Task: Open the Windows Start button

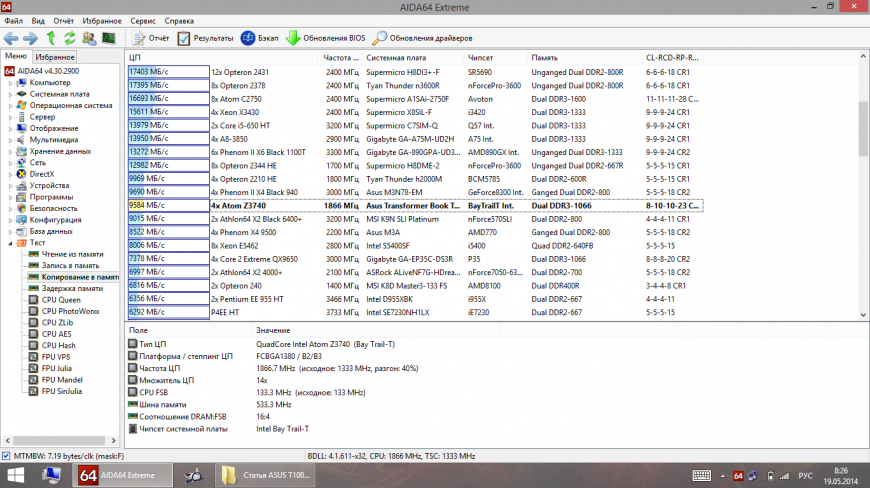Action: [16, 475]
